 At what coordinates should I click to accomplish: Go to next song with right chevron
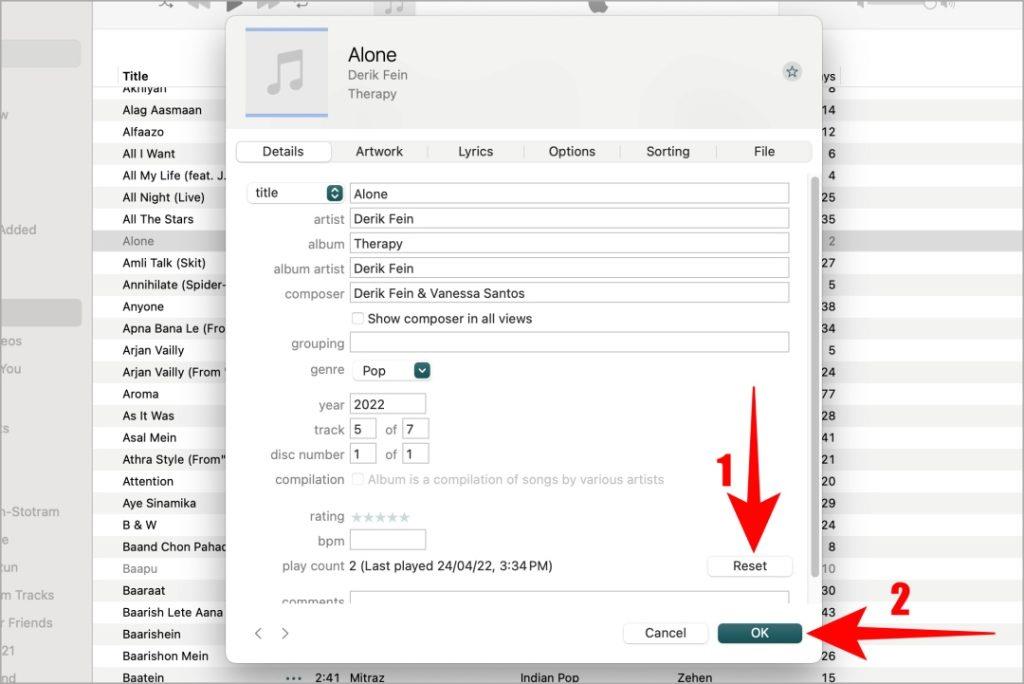(285, 633)
